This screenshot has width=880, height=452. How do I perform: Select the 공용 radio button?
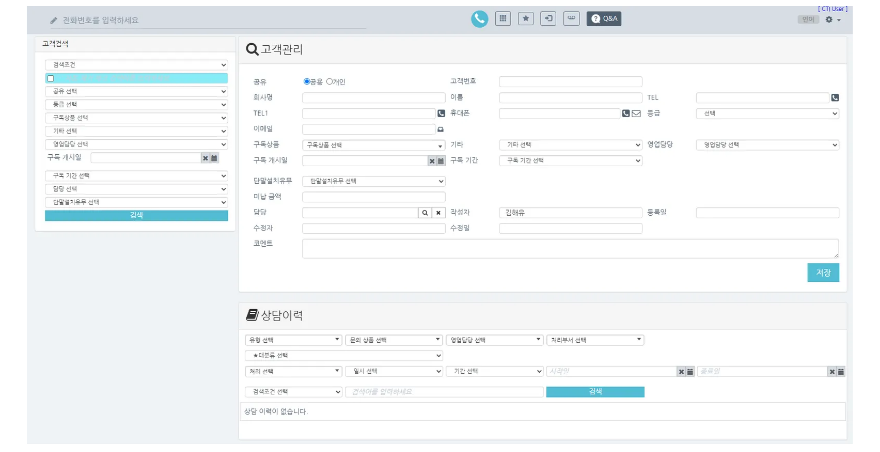pos(307,81)
